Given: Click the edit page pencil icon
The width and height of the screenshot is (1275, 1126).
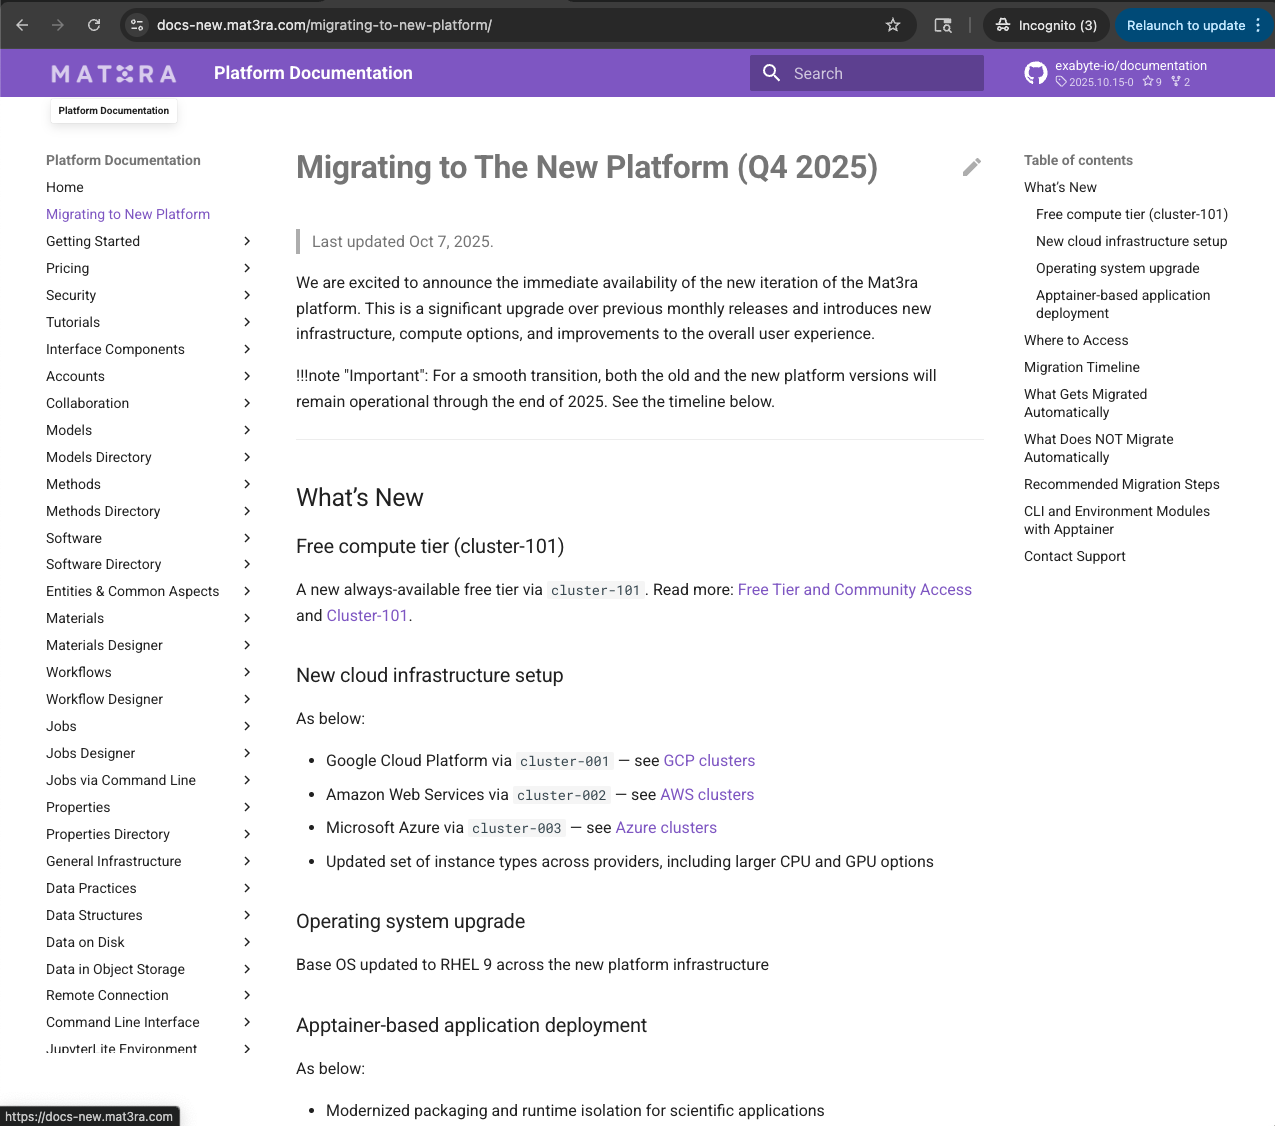Looking at the screenshot, I should 972,167.
